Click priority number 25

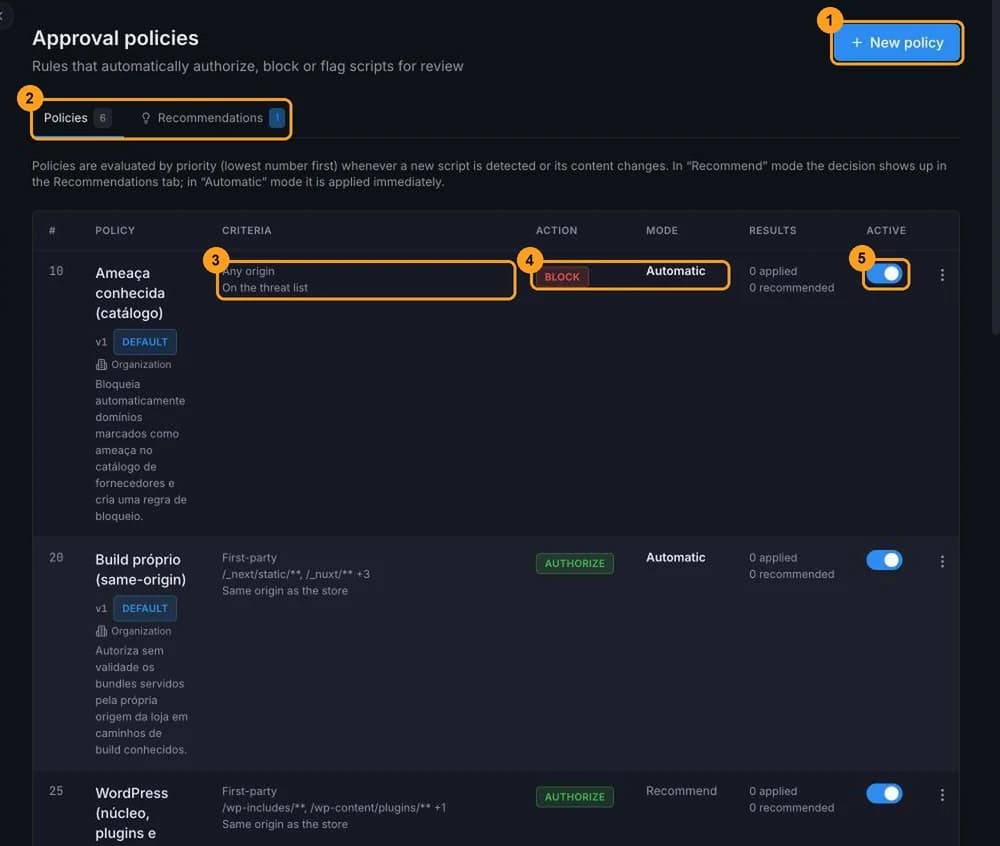click(x=56, y=791)
